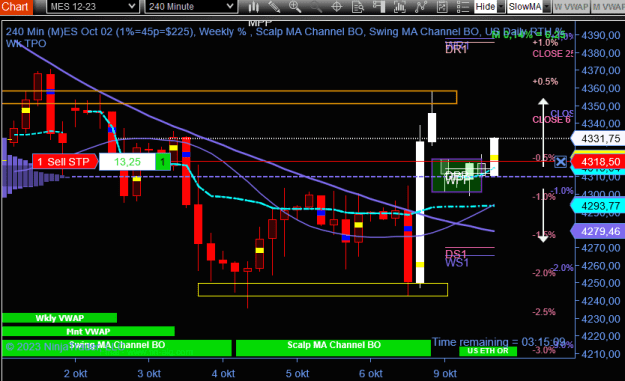This screenshot has height=381, width=625.
Task: Click the 4250,00 price axis label
Action: click(x=601, y=283)
